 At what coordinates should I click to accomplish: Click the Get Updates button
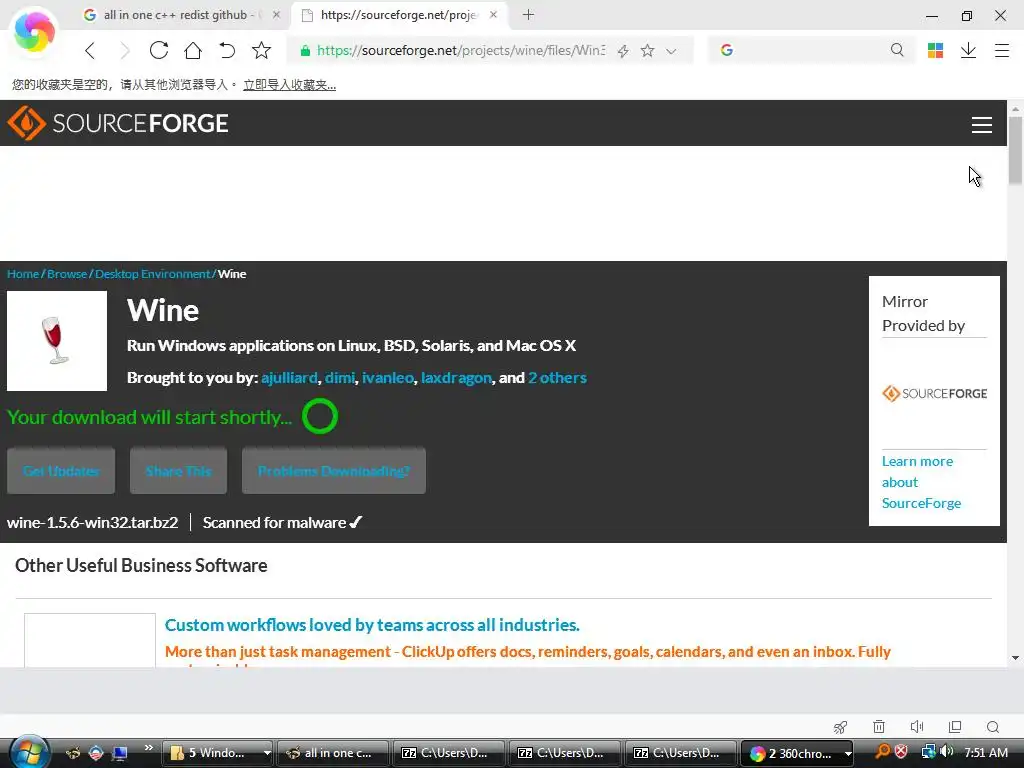pyautogui.click(x=61, y=471)
